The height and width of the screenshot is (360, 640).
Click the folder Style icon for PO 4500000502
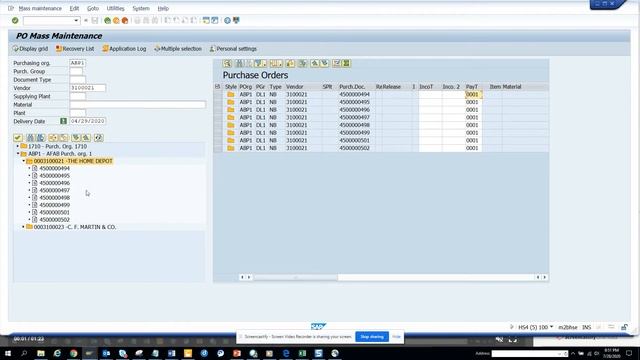[231, 148]
